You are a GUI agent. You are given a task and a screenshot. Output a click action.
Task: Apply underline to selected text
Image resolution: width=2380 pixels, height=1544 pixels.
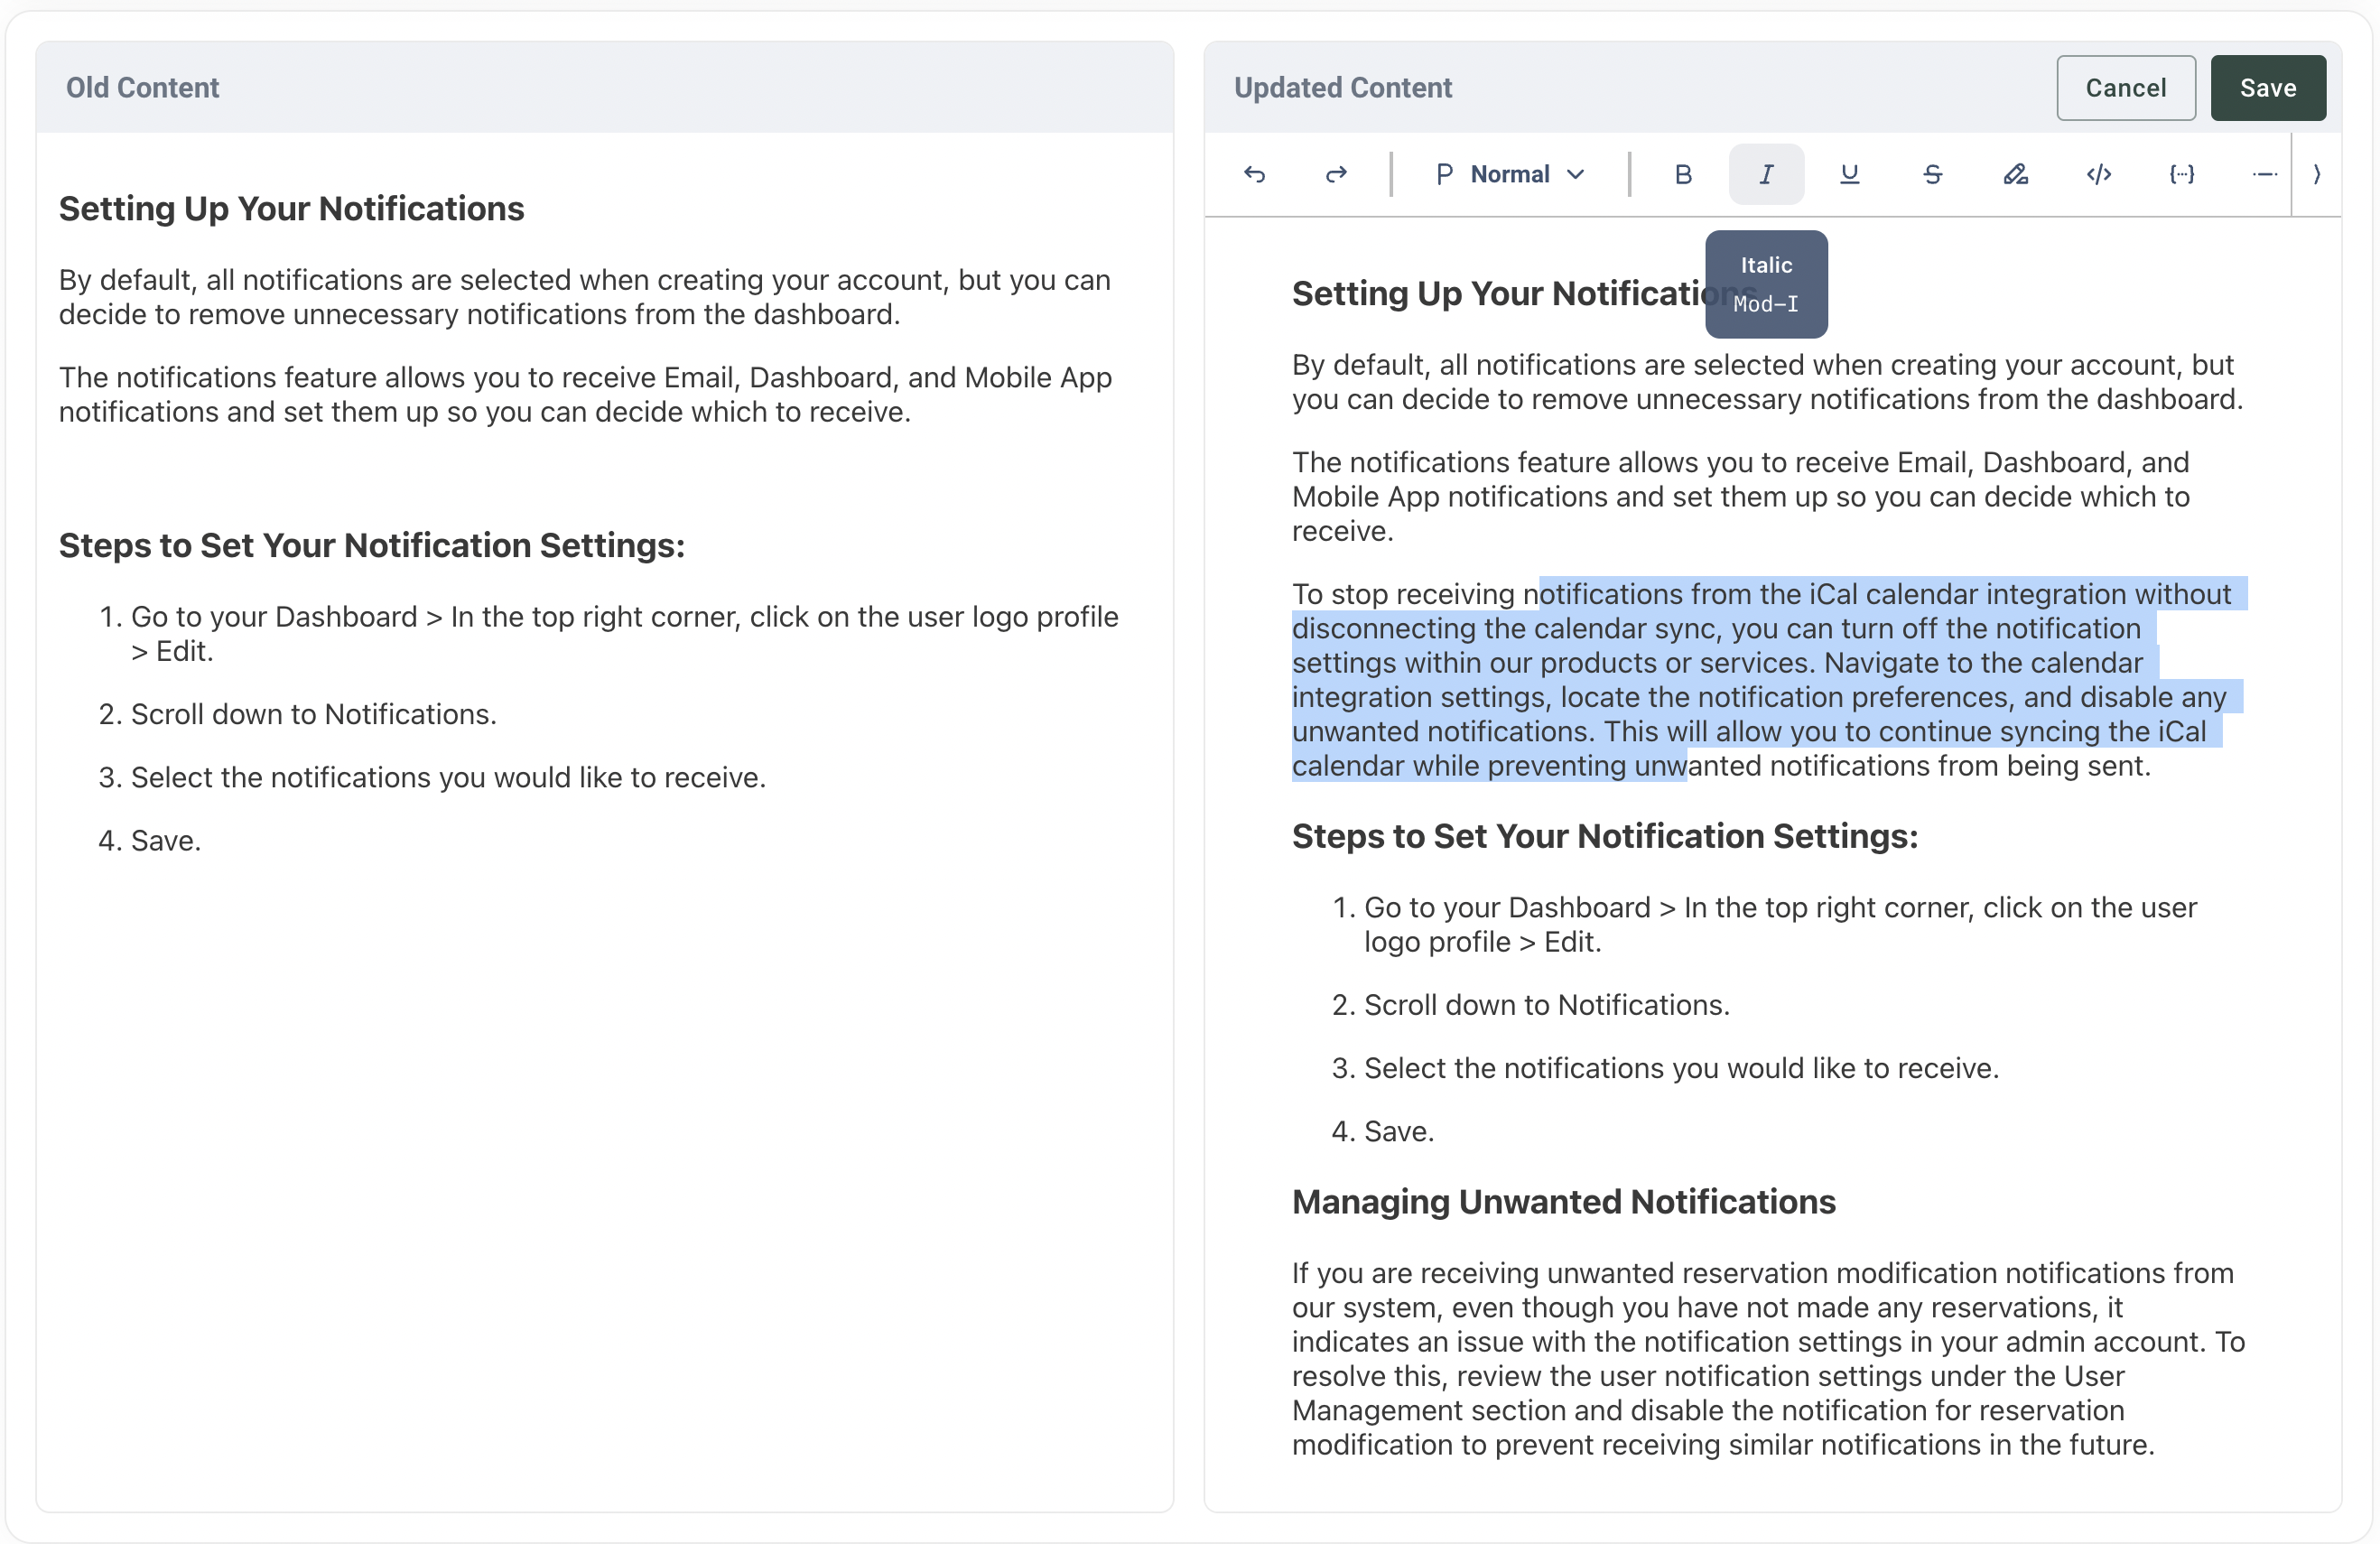click(x=1849, y=174)
